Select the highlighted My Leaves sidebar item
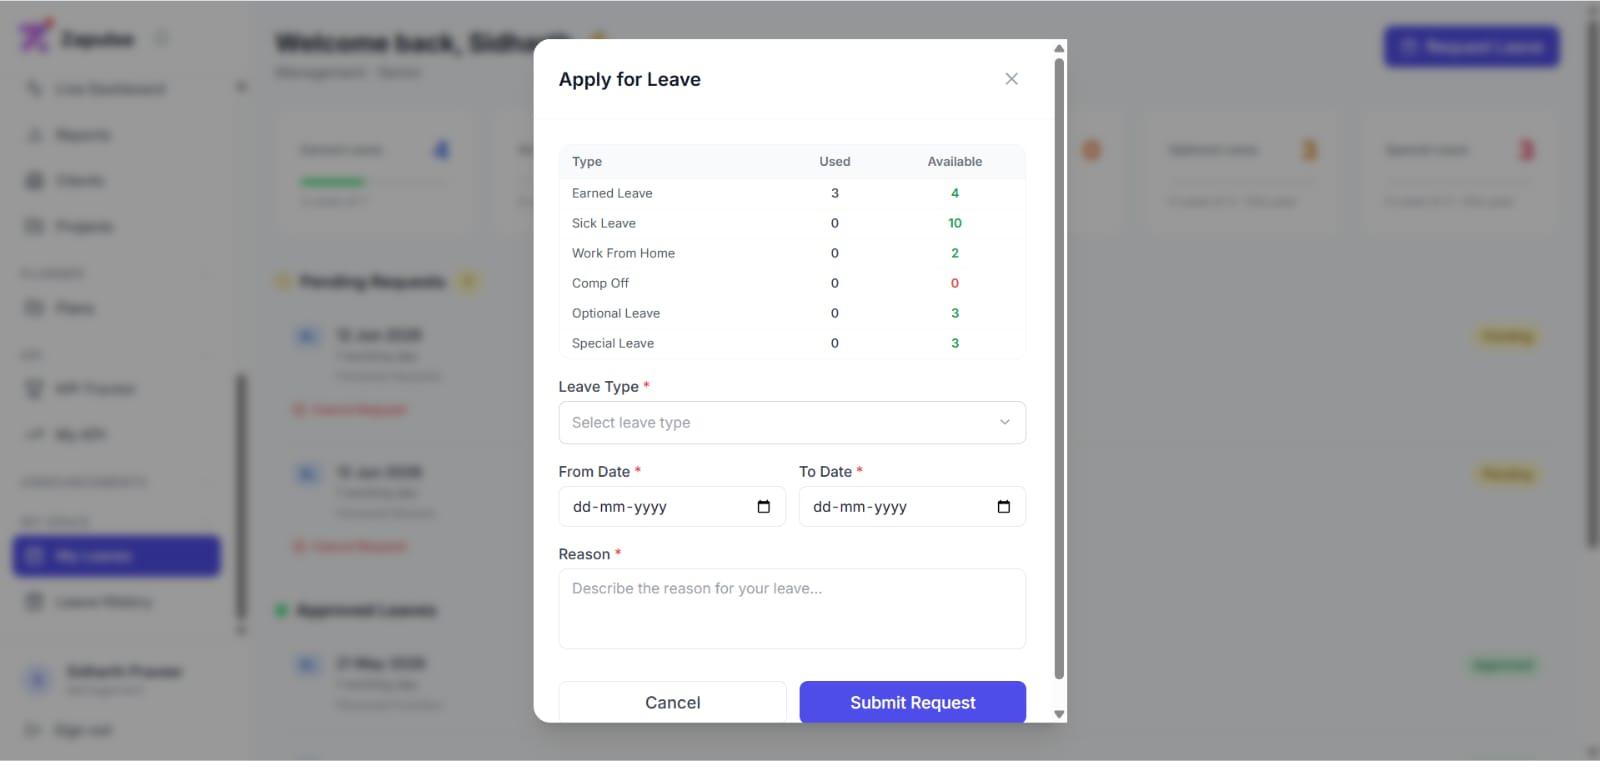1600x761 pixels. (x=116, y=556)
